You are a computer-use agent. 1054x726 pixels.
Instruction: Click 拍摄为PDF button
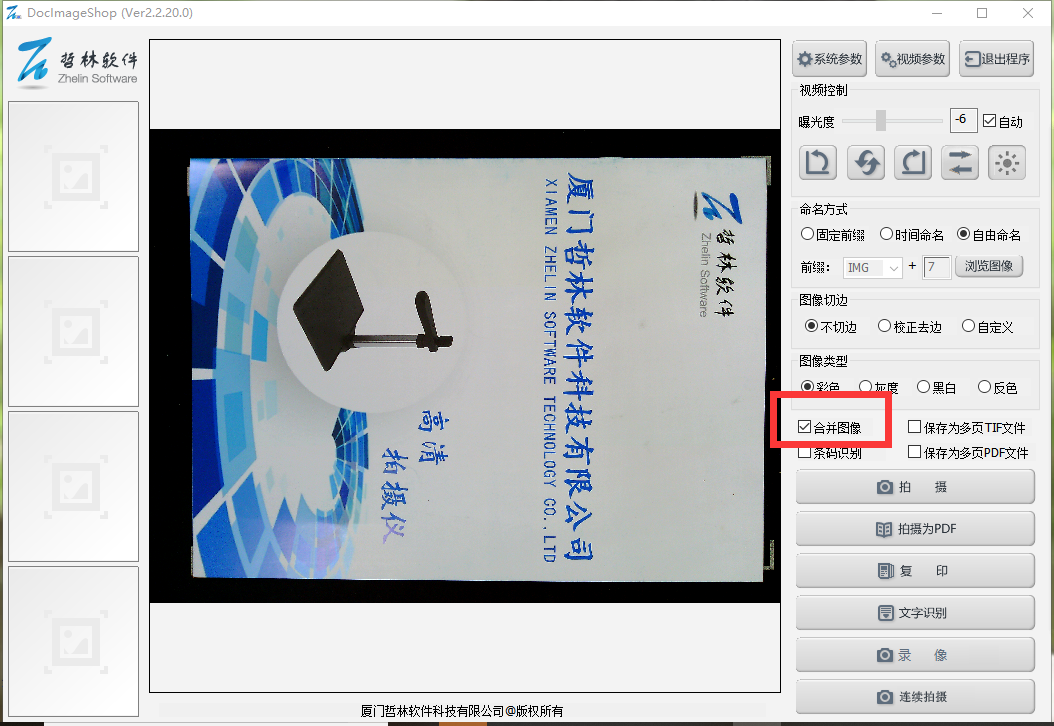click(915, 529)
